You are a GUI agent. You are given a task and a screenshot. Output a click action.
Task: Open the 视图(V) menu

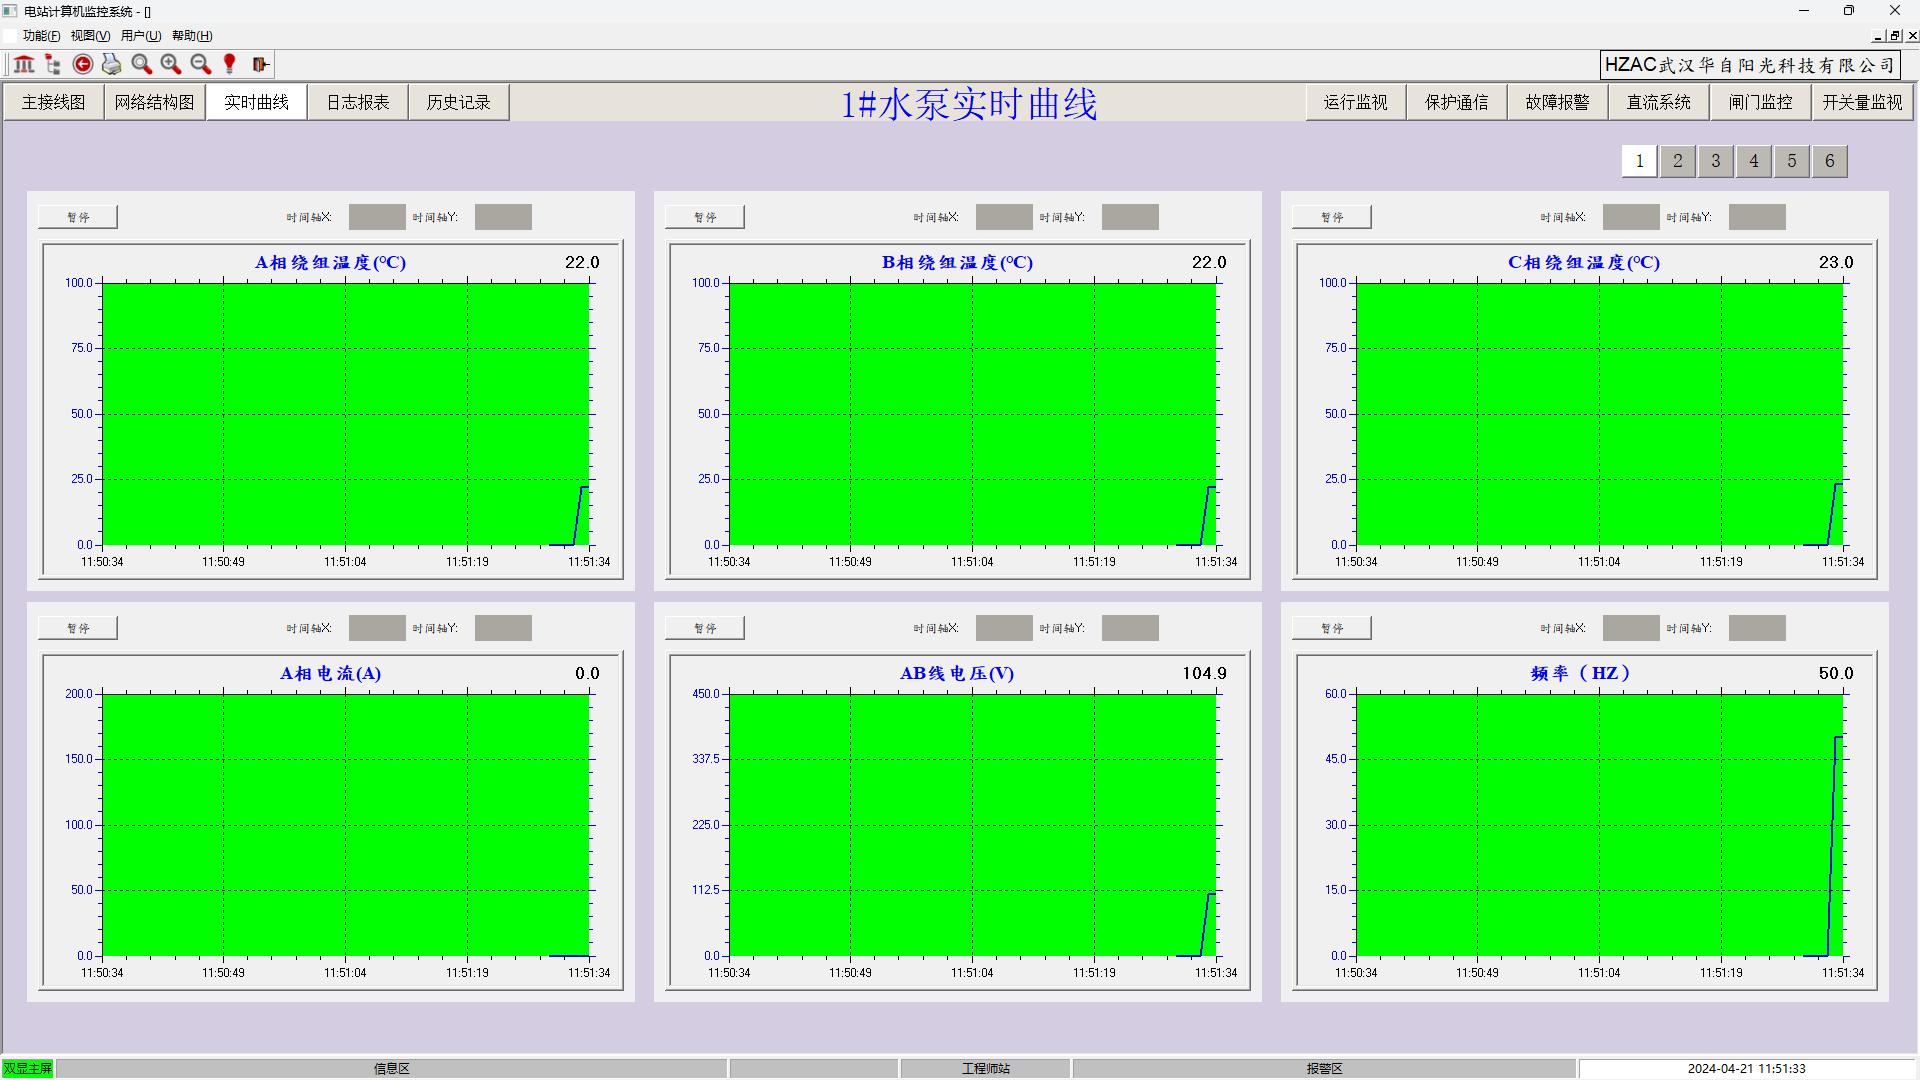coord(90,36)
